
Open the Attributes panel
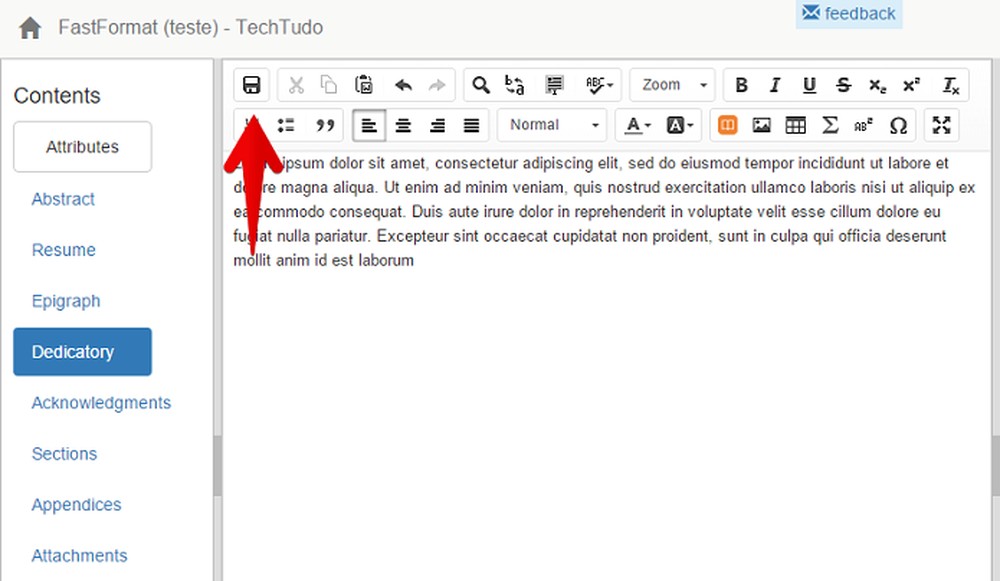pos(81,146)
